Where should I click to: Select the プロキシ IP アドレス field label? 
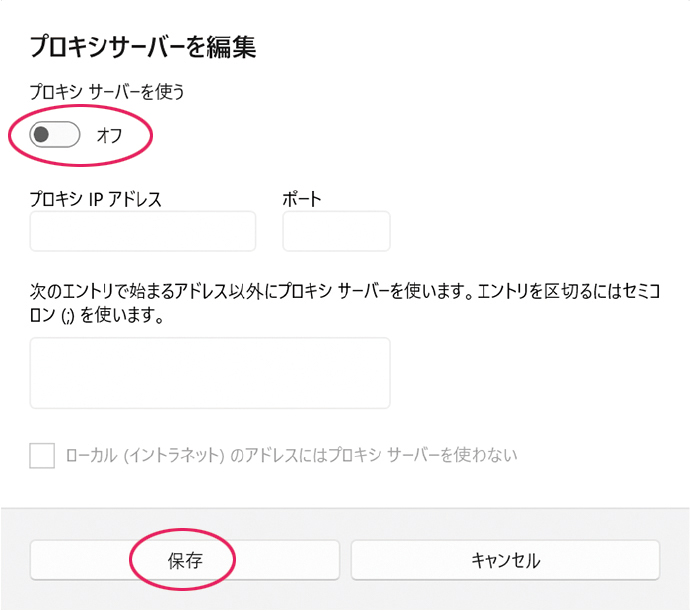click(x=95, y=199)
